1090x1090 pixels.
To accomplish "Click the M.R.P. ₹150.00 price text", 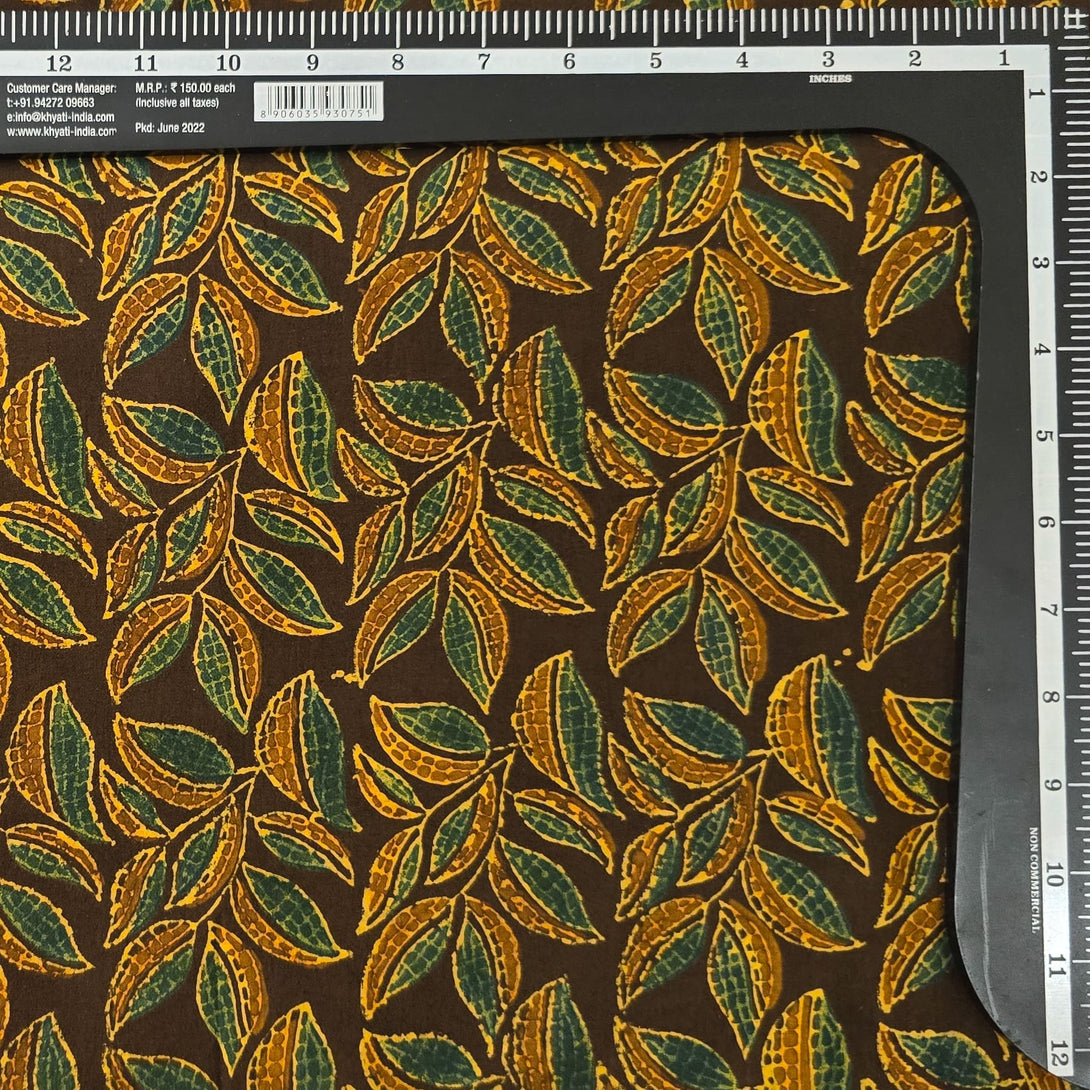I will click(177, 89).
